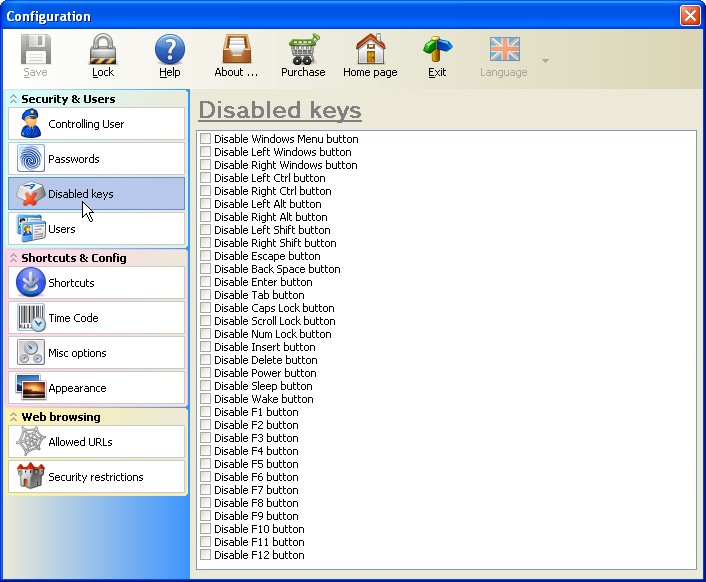Image resolution: width=706 pixels, height=582 pixels.
Task: Select the Time Code barcode icon
Action: tap(31, 318)
